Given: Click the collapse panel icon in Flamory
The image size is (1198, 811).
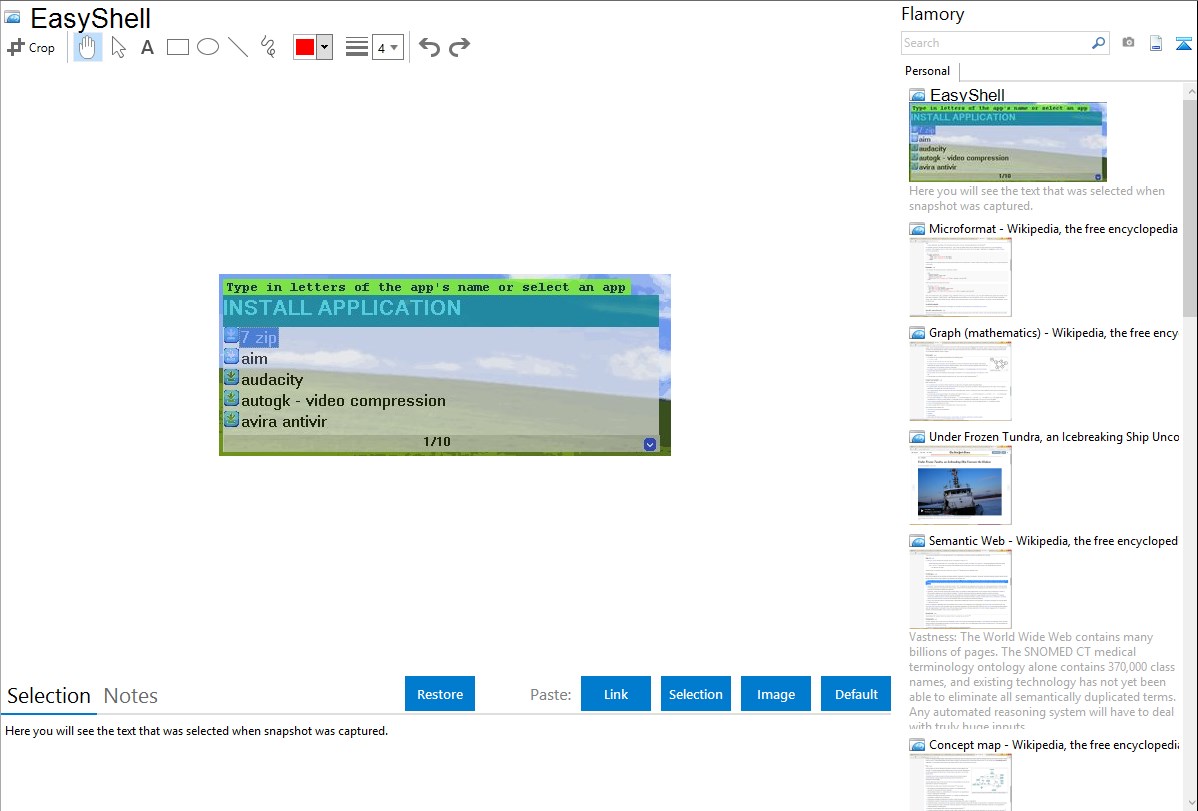Looking at the screenshot, I should [x=1183, y=43].
